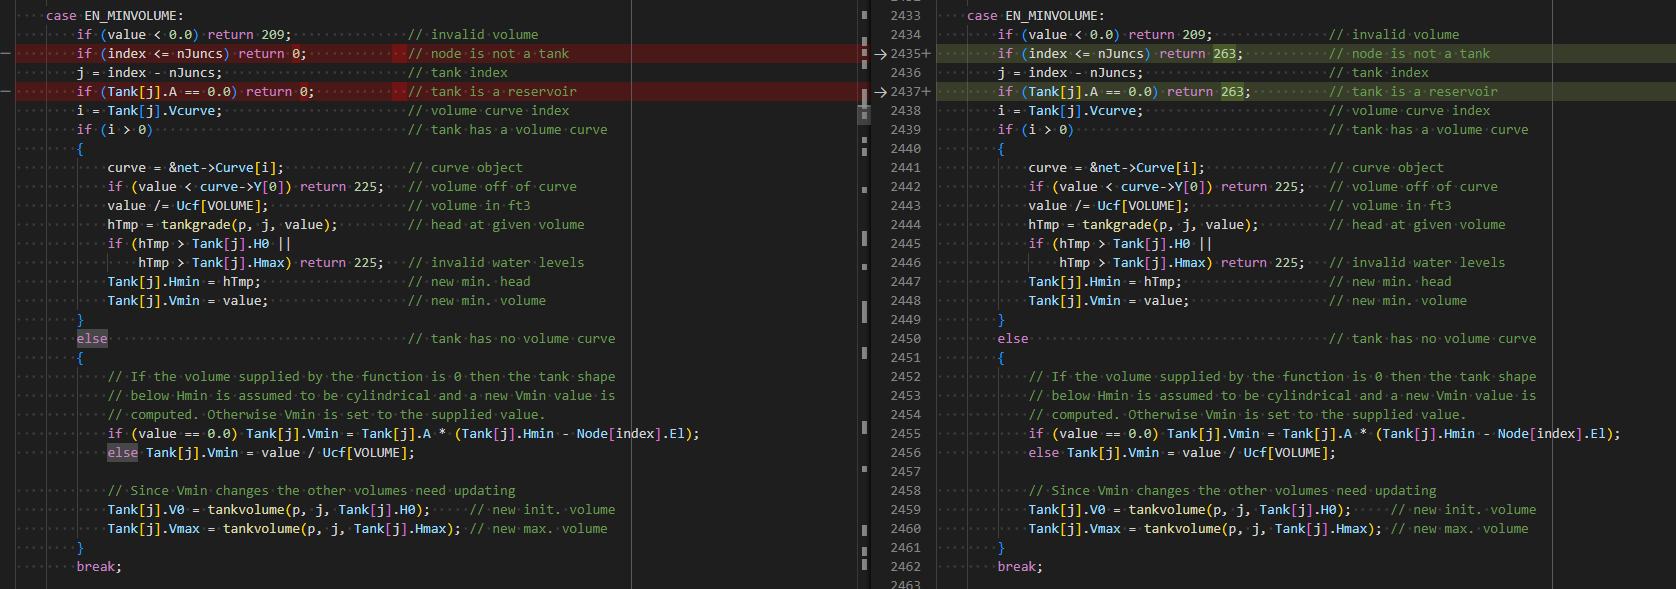This screenshot has height=589, width=1676.
Task: Click 'case EN_MINVOLUME:' in the right pane
Action: coord(1035,16)
